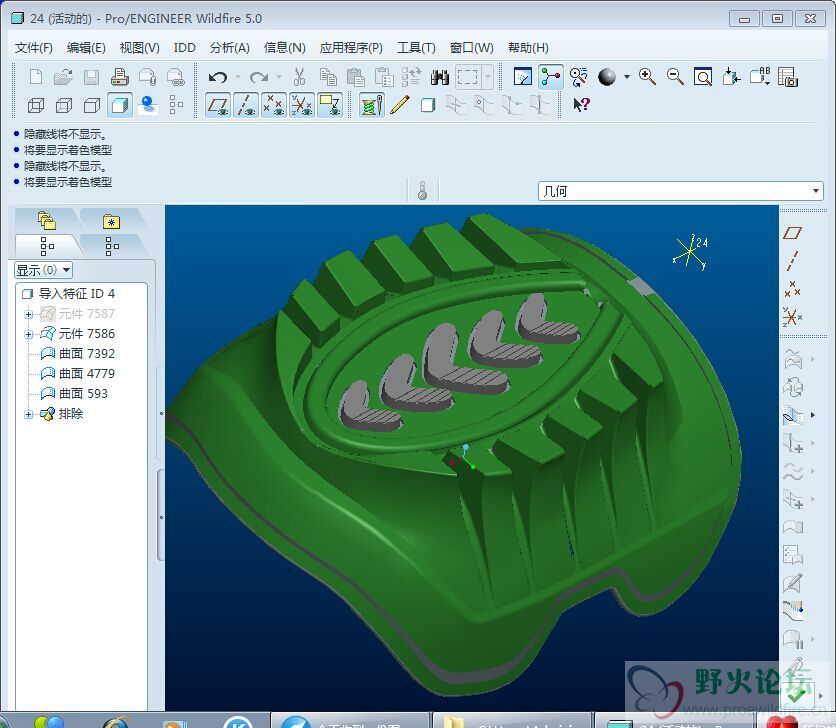Open the shading sphere dropdown arrow
Image resolution: width=836 pixels, height=728 pixels.
point(626,77)
